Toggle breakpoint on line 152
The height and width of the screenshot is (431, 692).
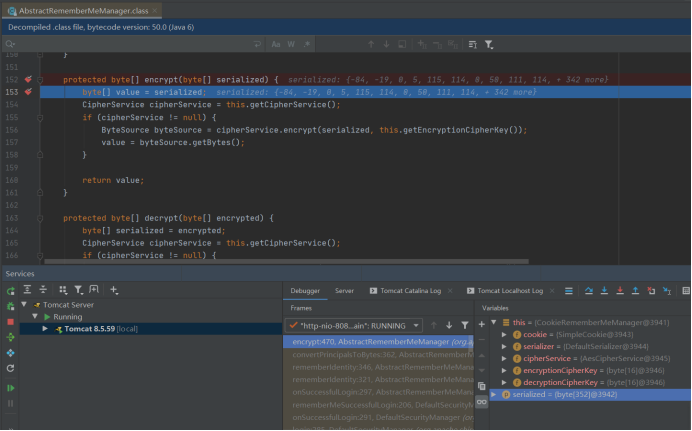click(x=28, y=79)
